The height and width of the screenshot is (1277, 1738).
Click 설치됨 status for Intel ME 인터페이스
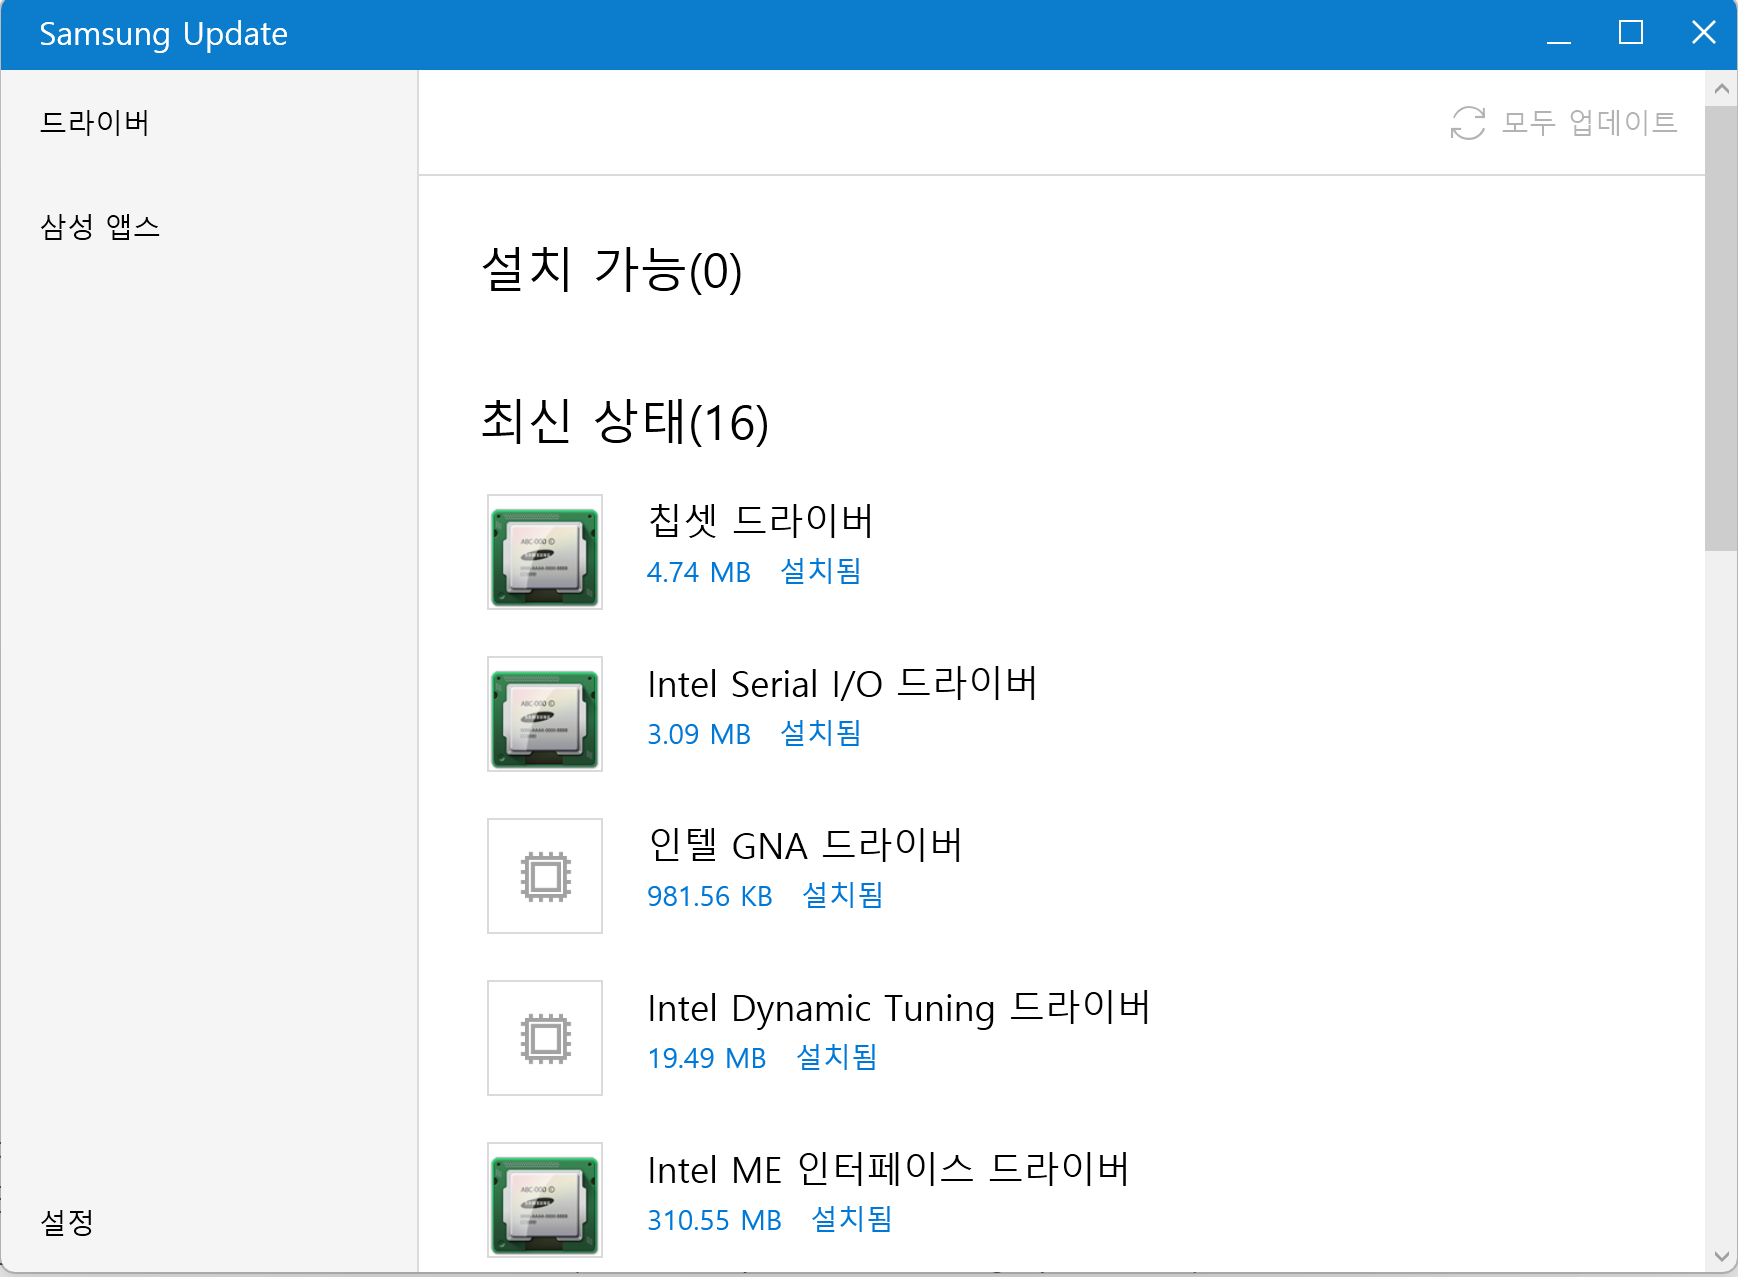tap(852, 1219)
